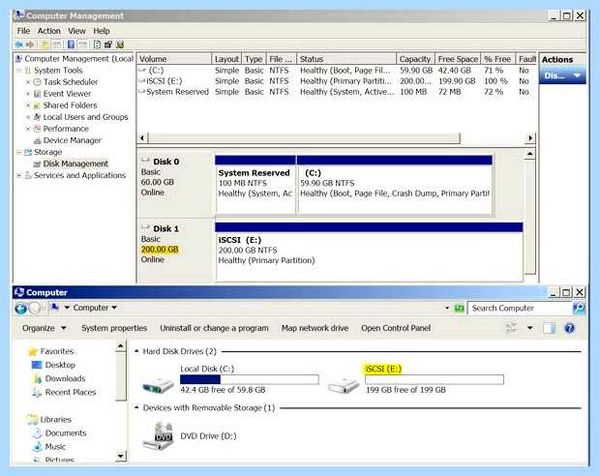This screenshot has width=600, height=476.
Task: Open the Help menu
Action: tap(101, 31)
